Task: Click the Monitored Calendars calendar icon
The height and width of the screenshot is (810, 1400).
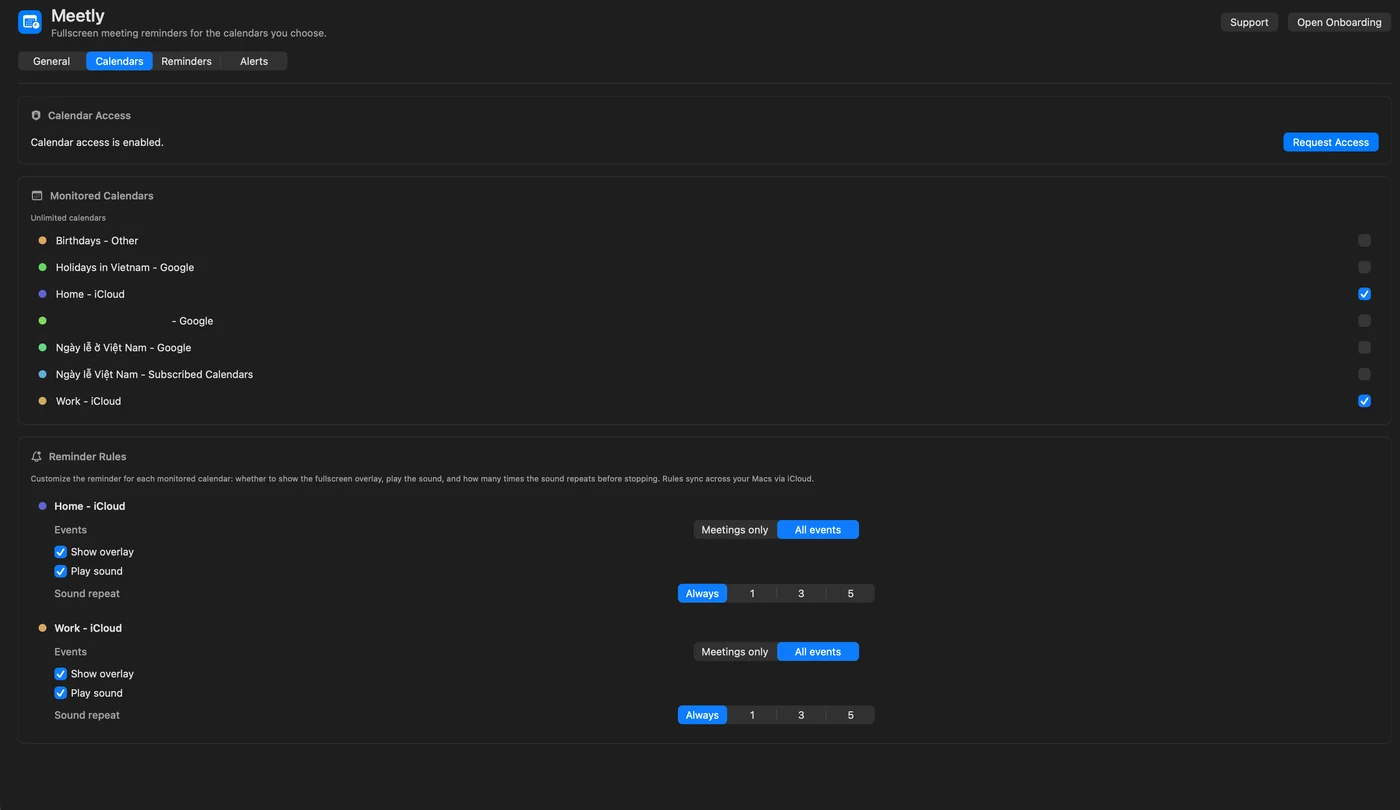Action: coord(37,196)
